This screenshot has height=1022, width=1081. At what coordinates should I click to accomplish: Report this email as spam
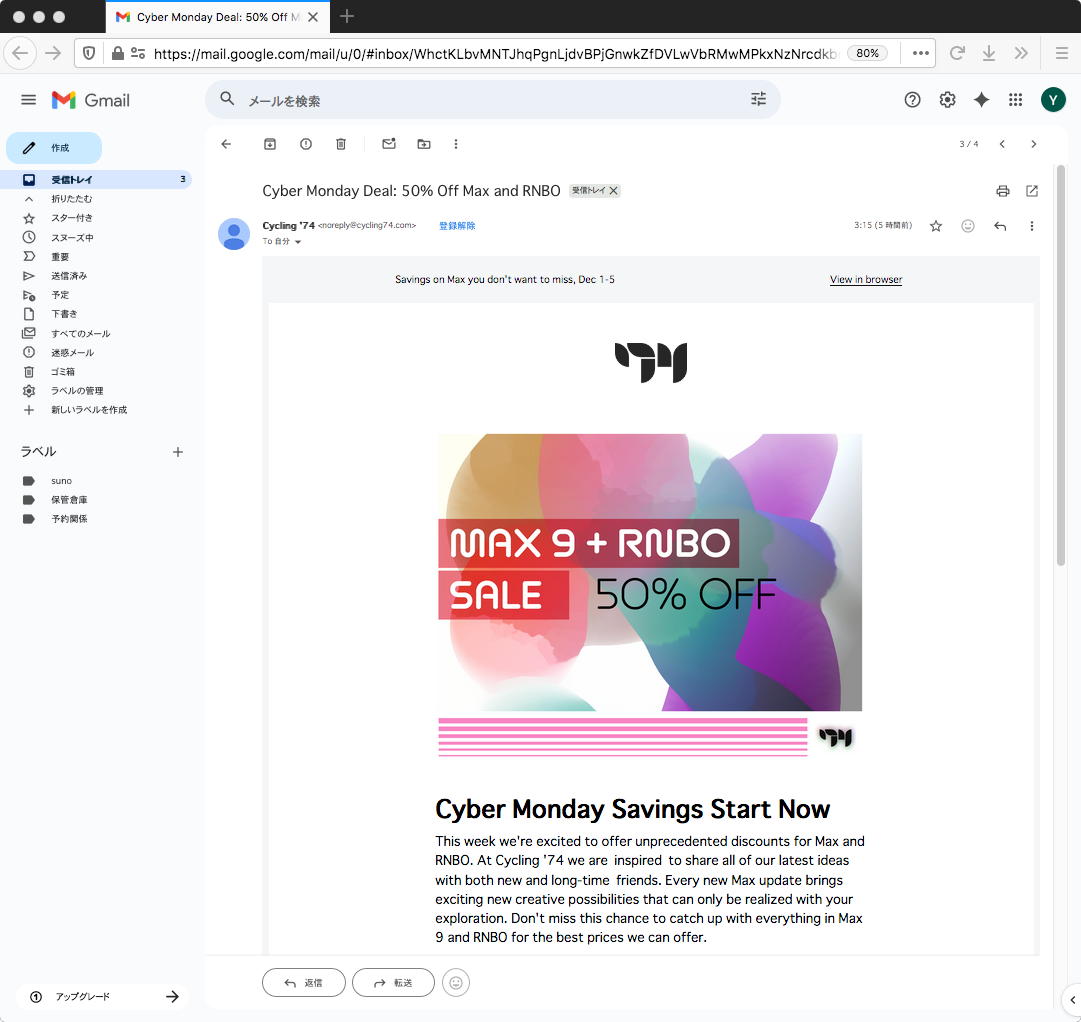coord(305,144)
